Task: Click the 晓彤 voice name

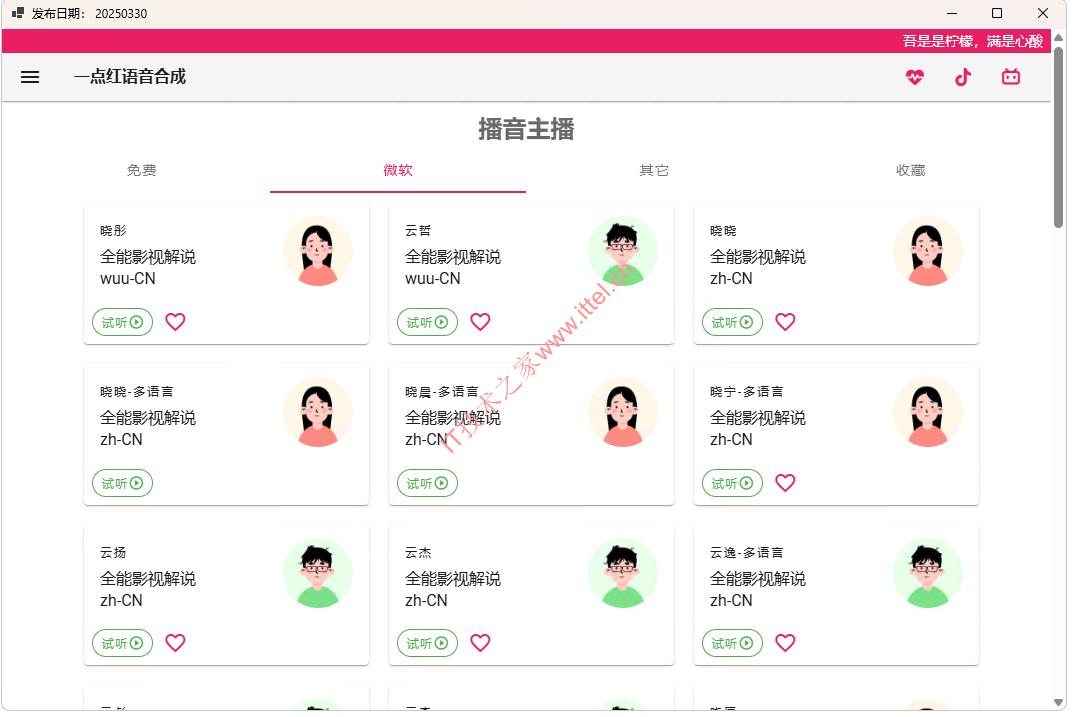Action: 114,231
